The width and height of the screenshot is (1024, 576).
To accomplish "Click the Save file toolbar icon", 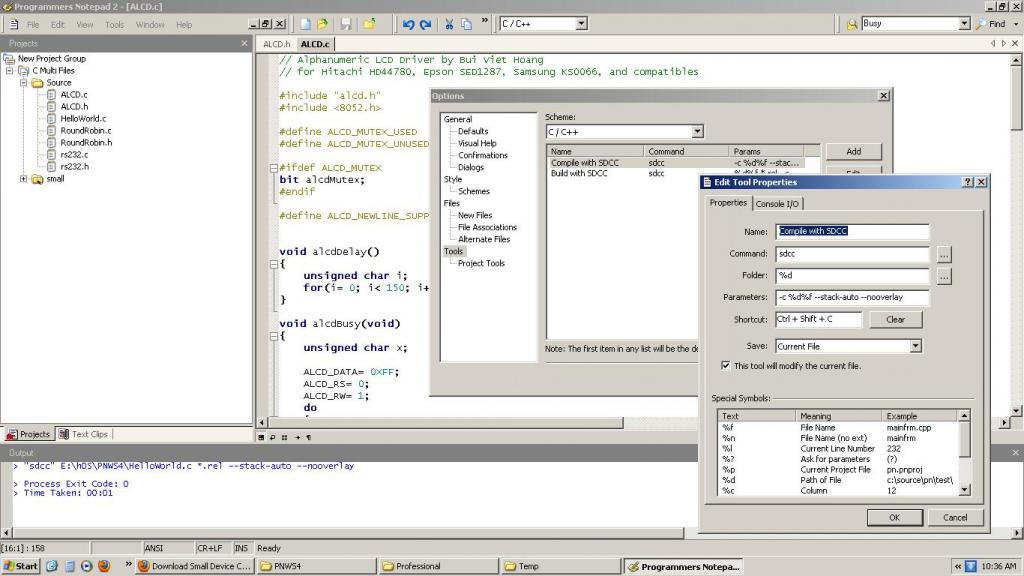I will tap(345, 24).
